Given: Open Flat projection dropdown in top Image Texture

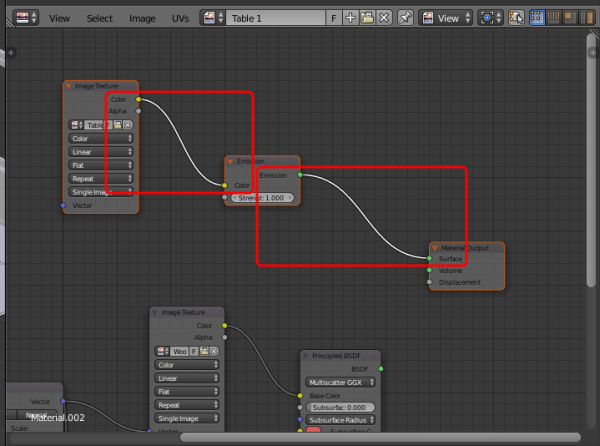Looking at the screenshot, I should pos(101,165).
